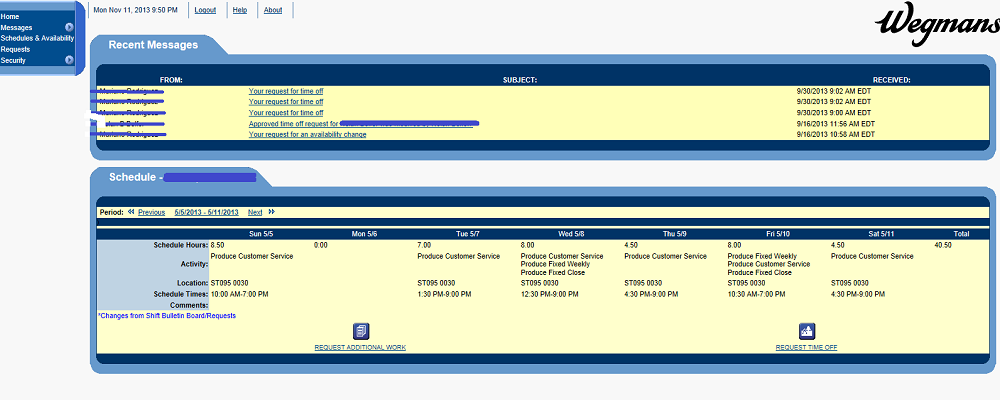Click the Sun 5/5 column header

[260, 234]
